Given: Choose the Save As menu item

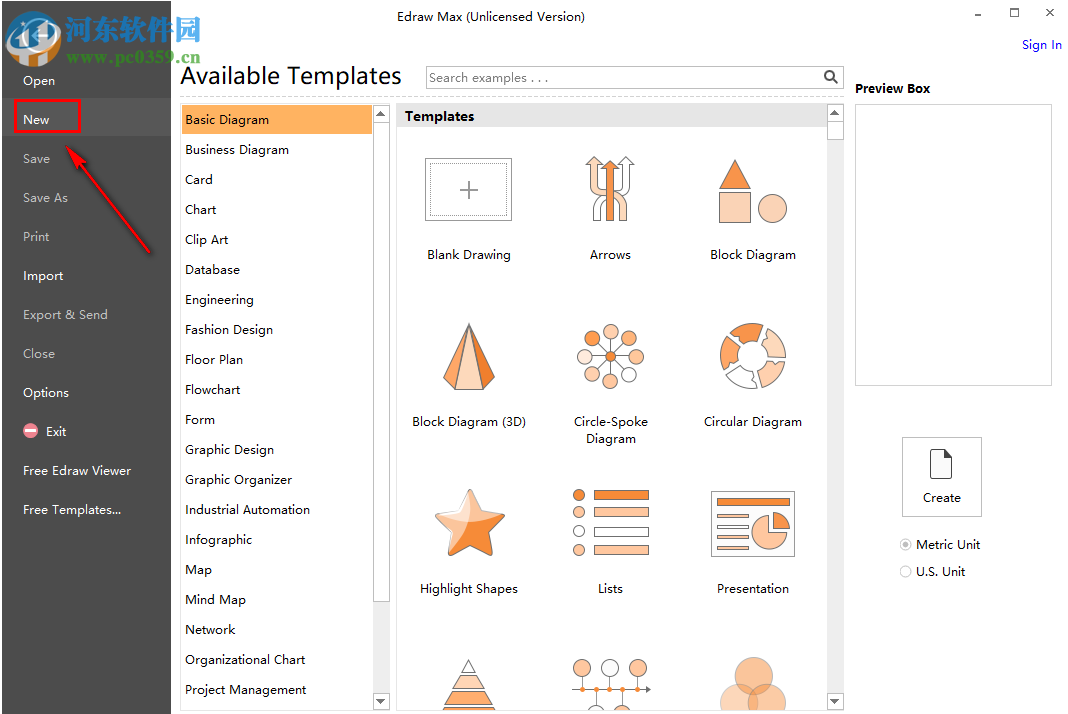Looking at the screenshot, I should point(45,198).
